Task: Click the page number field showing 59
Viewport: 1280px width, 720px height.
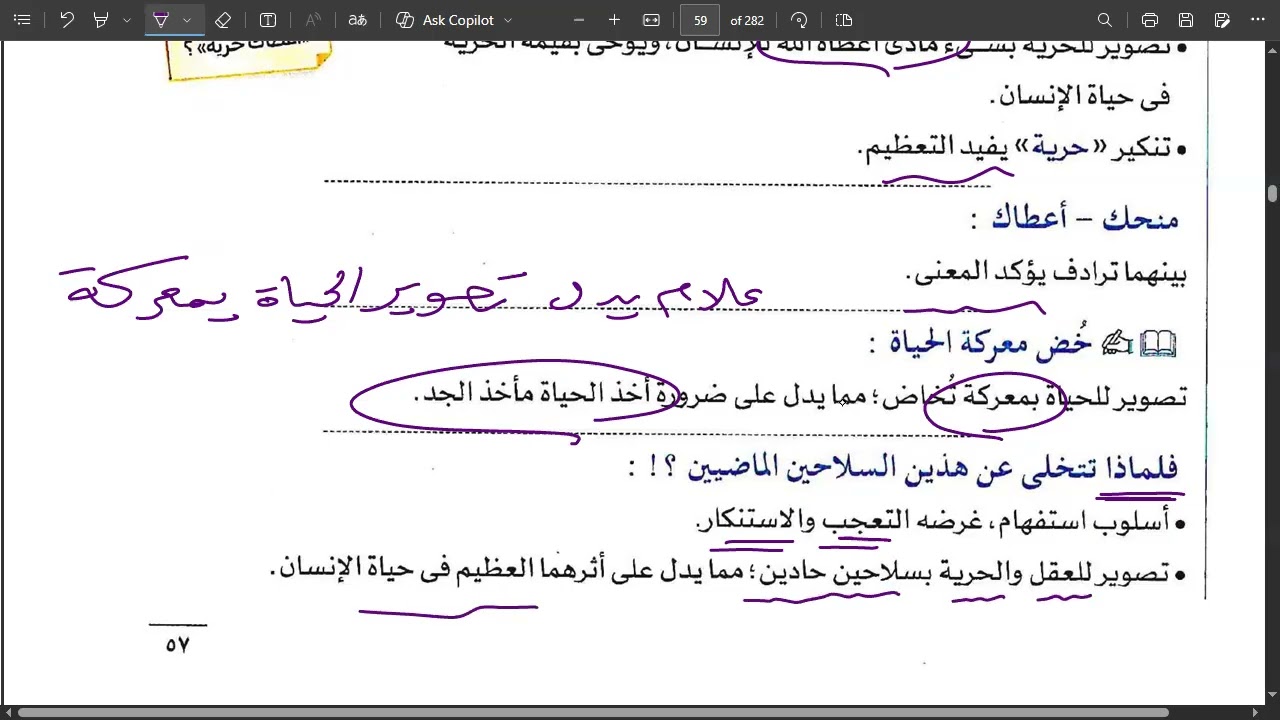Action: click(x=700, y=20)
